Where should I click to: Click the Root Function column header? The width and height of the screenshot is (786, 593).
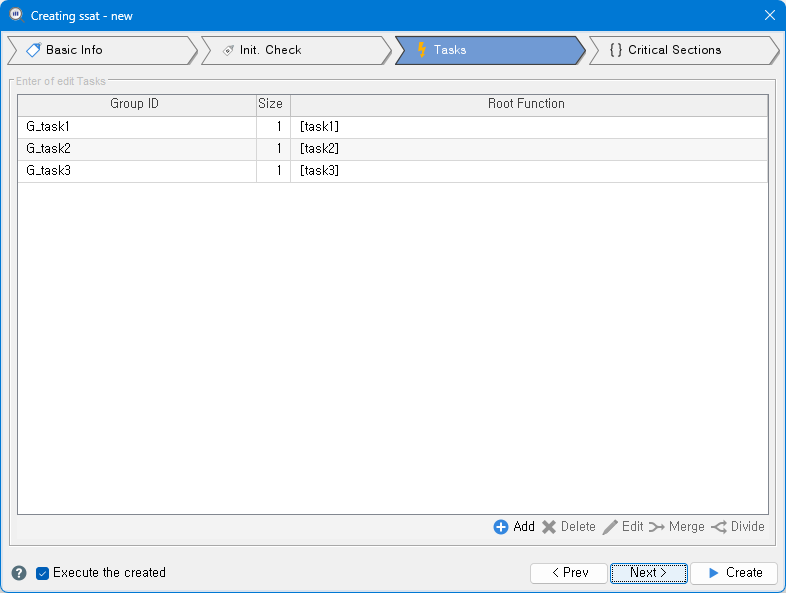[x=526, y=104]
